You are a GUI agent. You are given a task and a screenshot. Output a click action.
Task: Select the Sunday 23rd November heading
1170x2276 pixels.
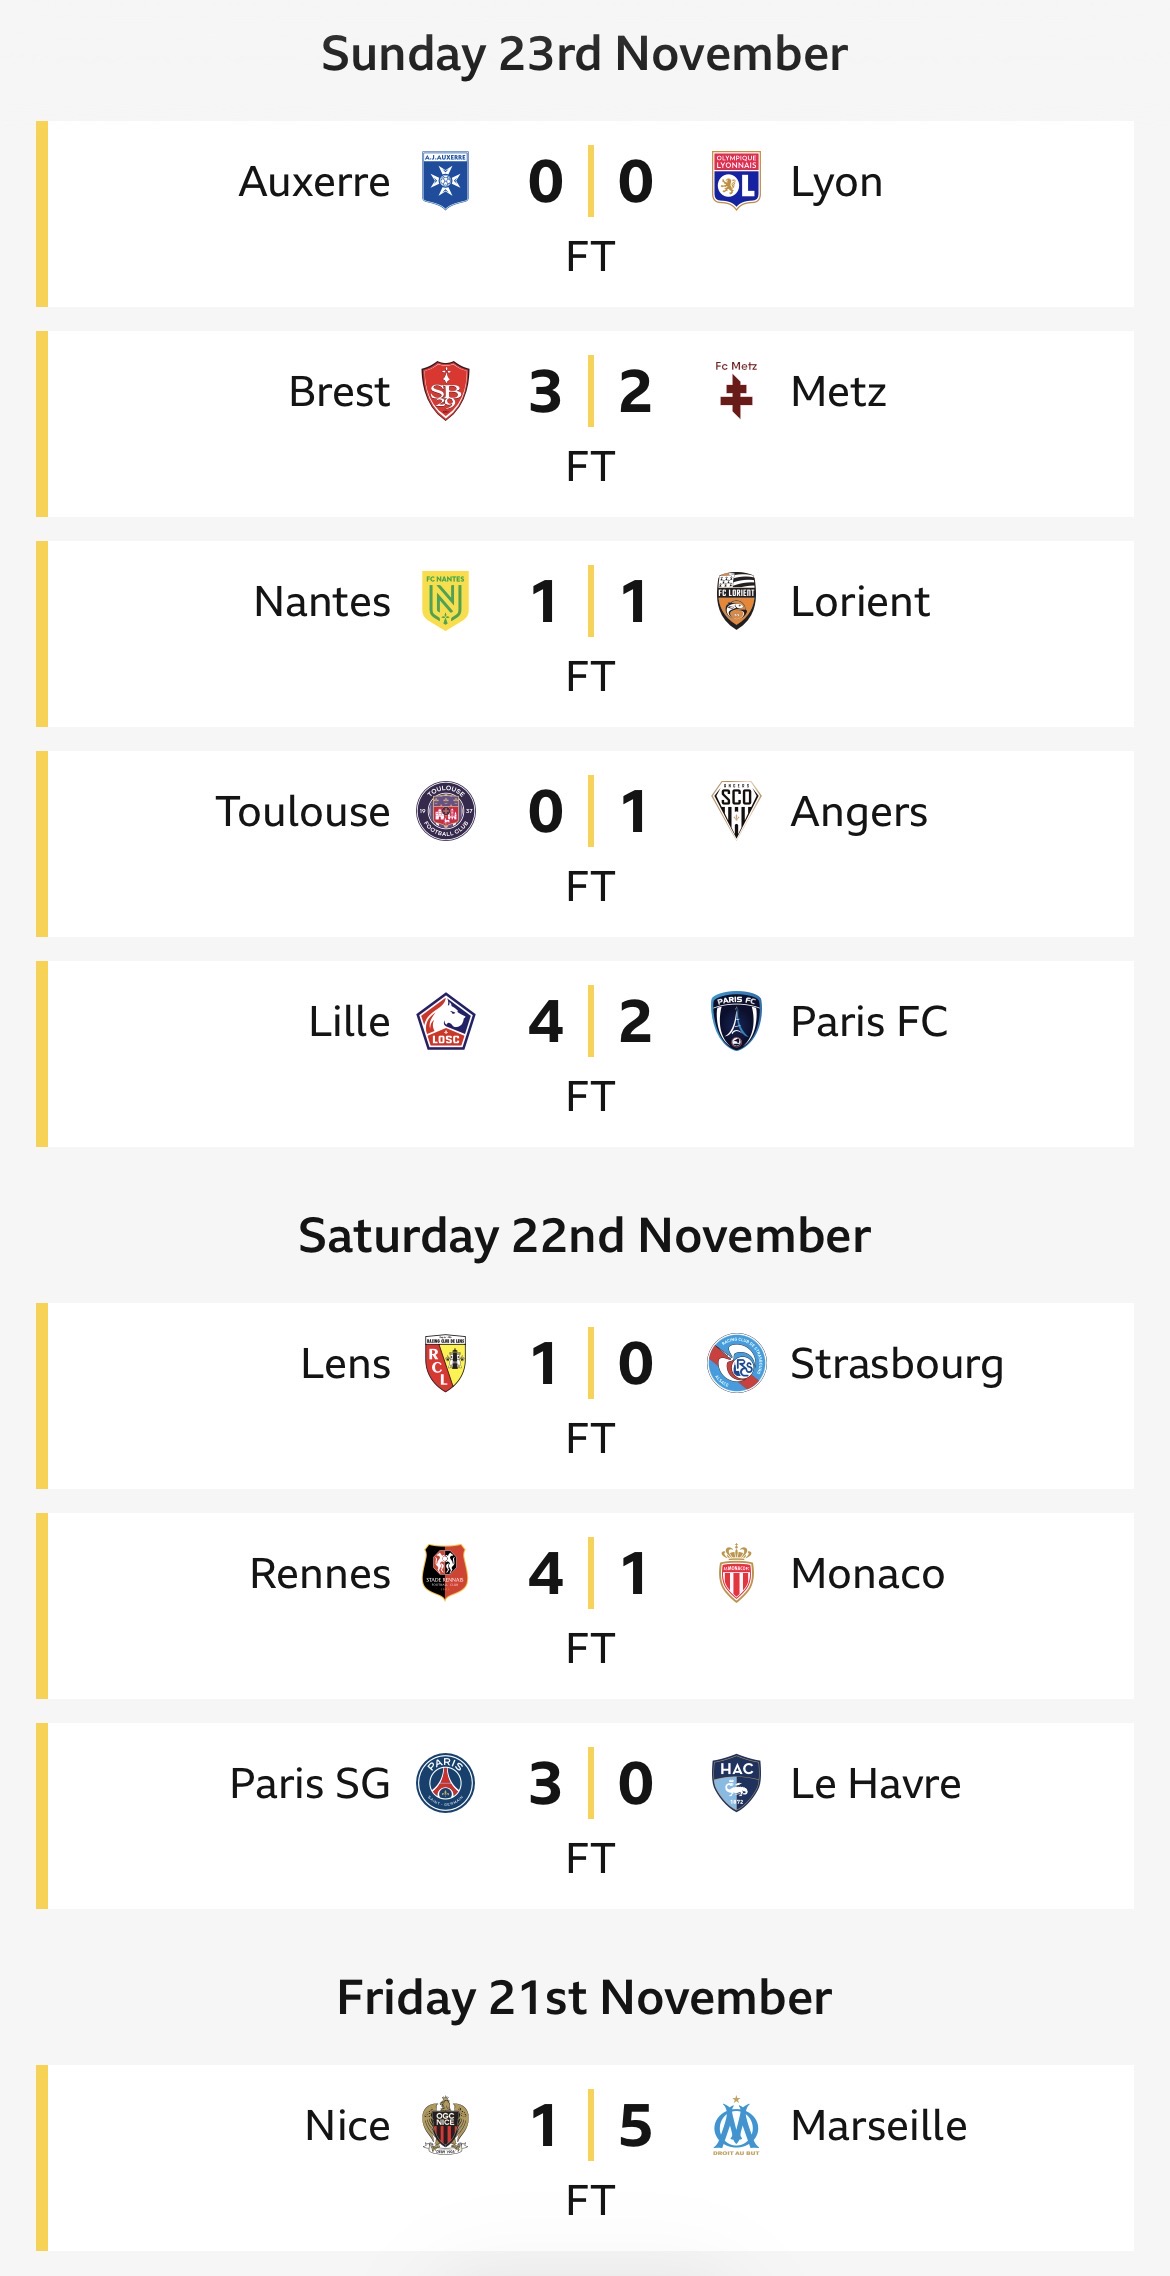click(585, 54)
